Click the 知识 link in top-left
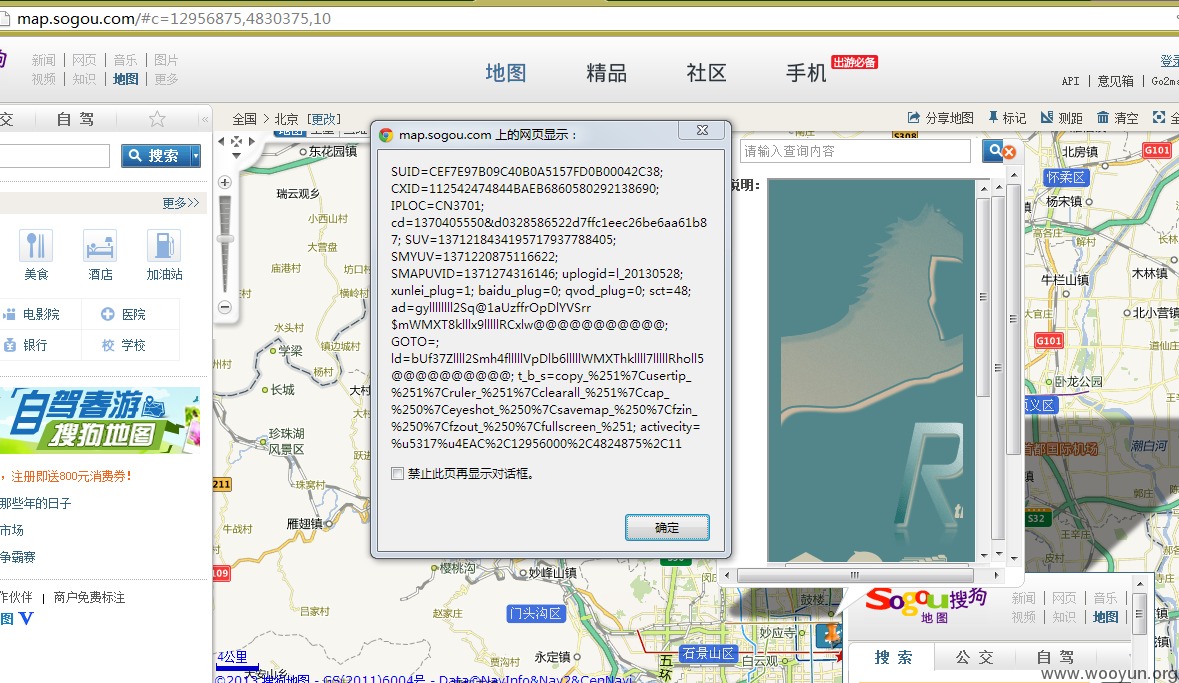 (84, 79)
